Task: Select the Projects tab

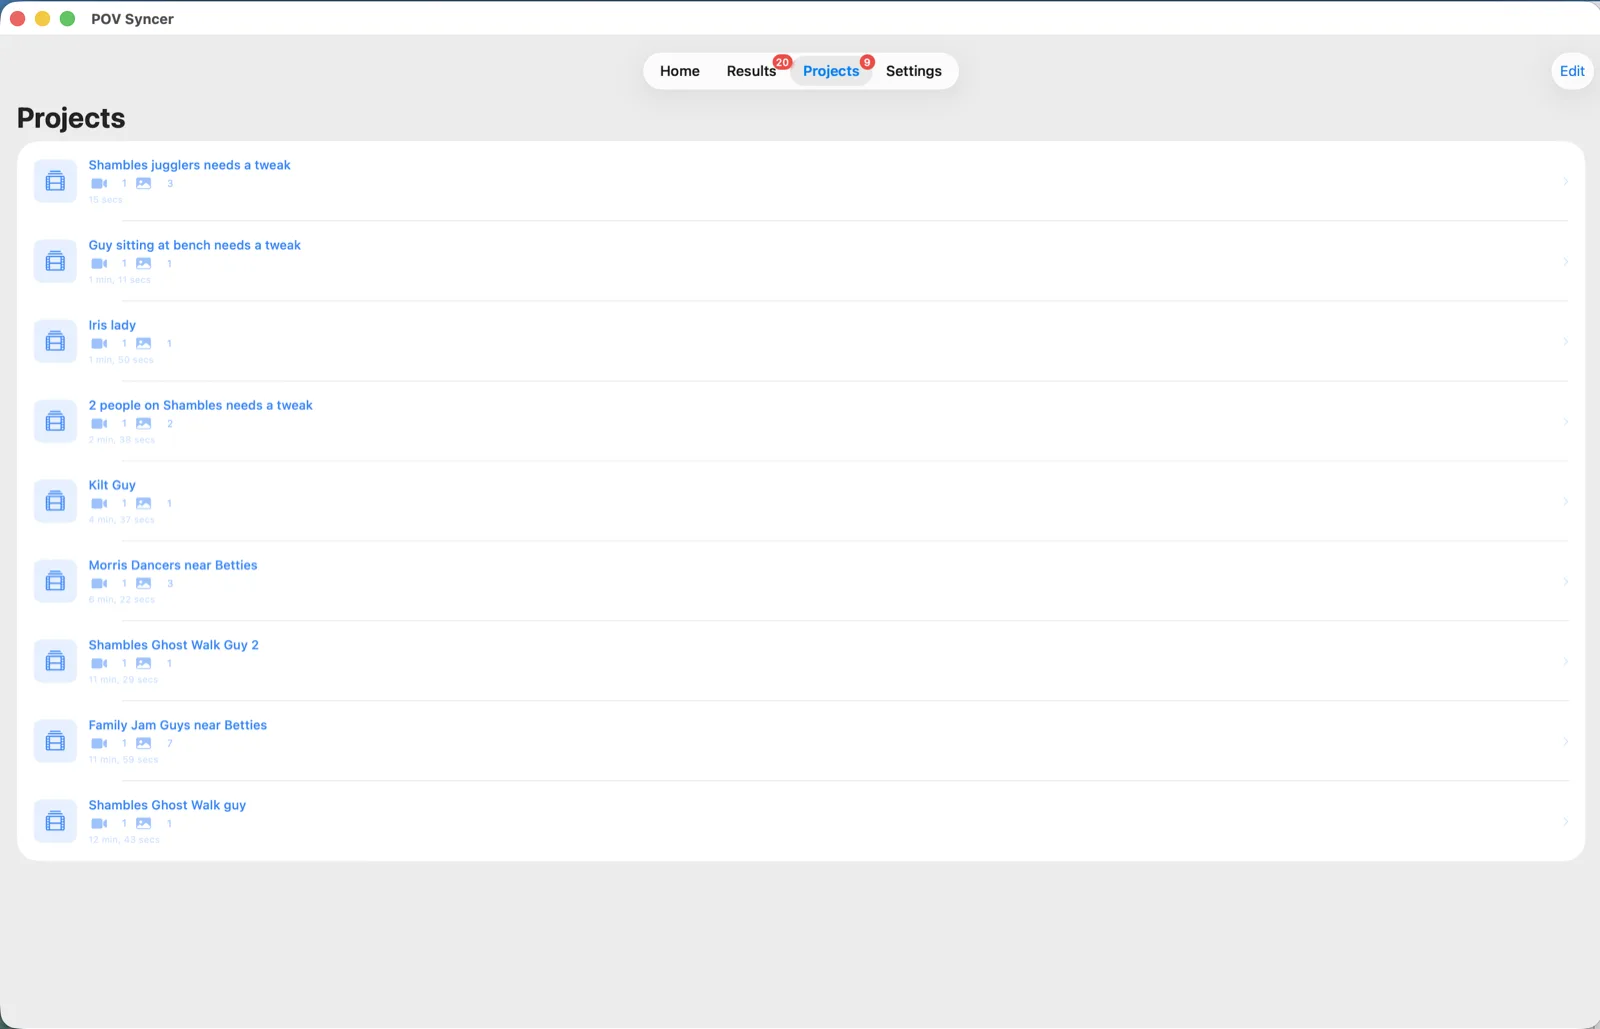Action: [x=831, y=71]
